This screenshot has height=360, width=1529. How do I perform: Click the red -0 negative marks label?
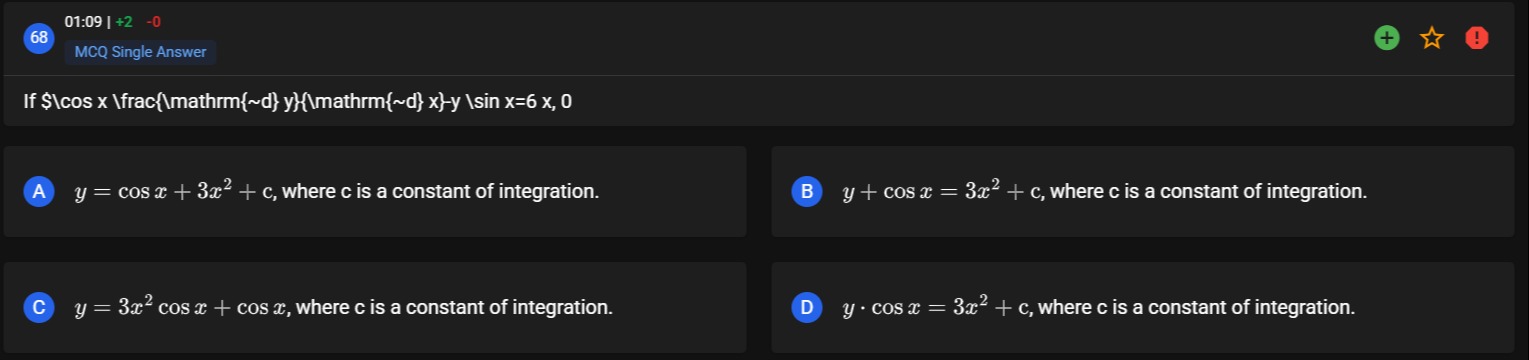153,21
